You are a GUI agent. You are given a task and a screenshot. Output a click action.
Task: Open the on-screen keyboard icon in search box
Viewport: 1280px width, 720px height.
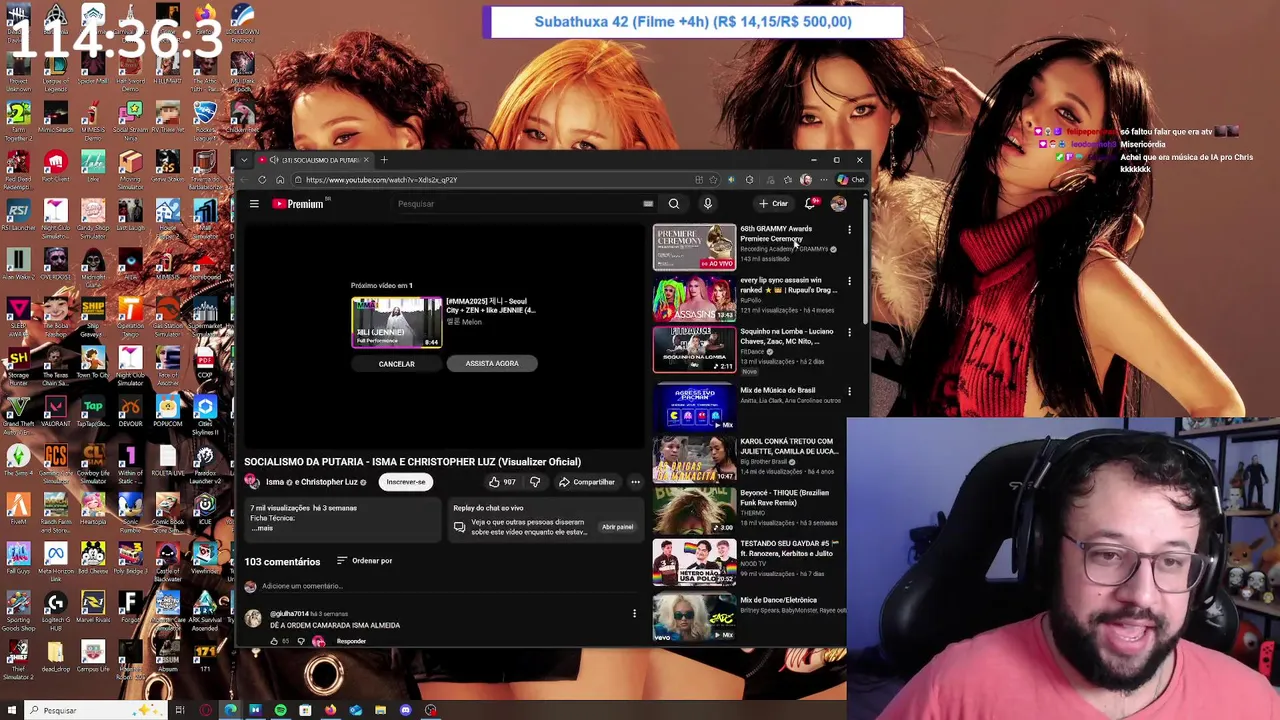coord(648,204)
